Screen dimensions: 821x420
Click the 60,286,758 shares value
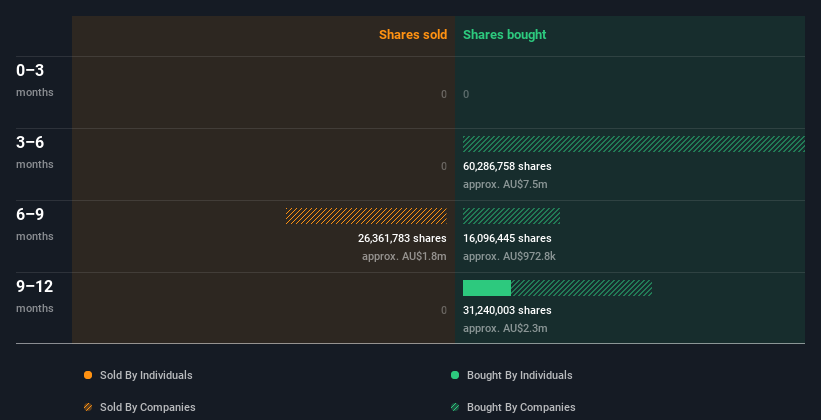point(507,167)
